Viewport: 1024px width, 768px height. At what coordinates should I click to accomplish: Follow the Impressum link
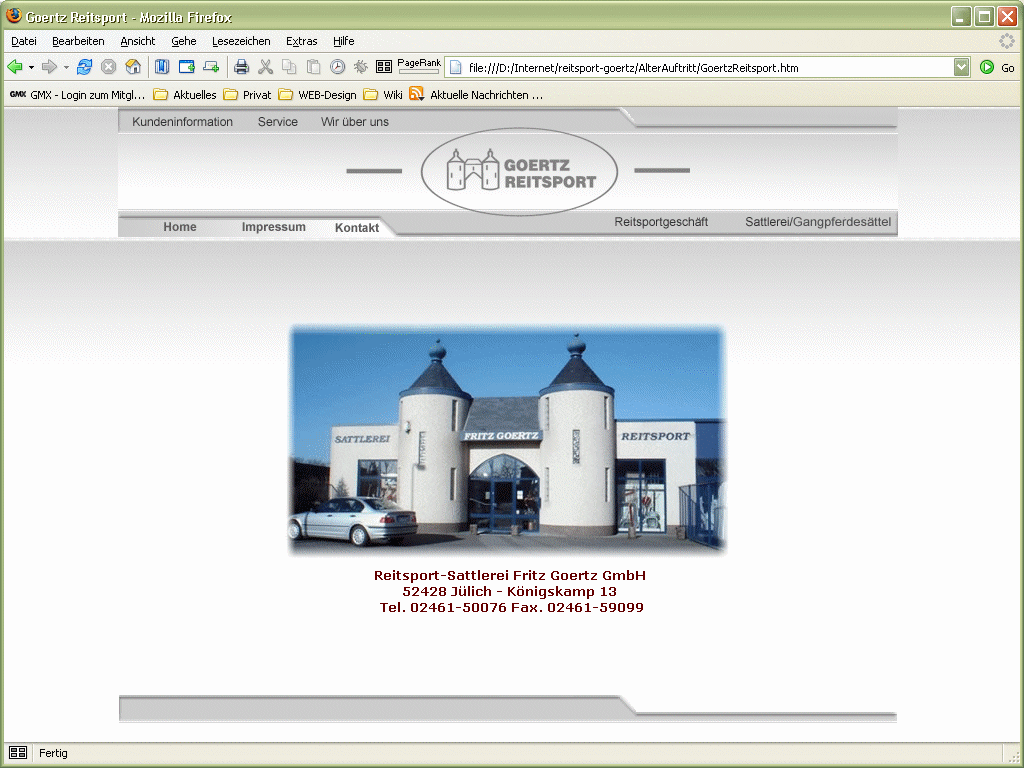tap(274, 227)
